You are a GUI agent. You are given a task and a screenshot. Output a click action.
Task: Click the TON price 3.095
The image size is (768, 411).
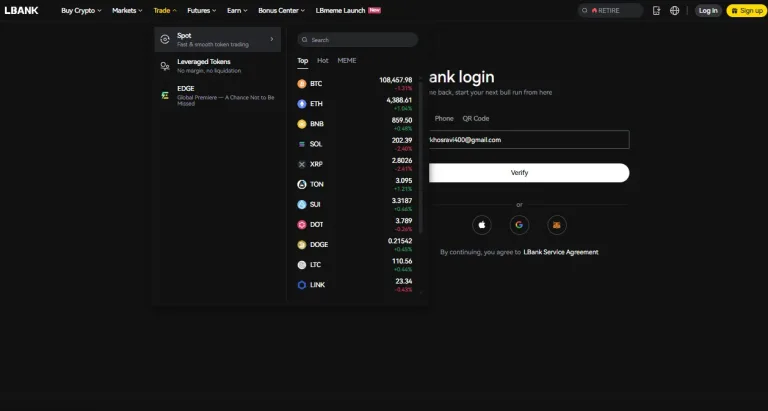[x=404, y=180]
